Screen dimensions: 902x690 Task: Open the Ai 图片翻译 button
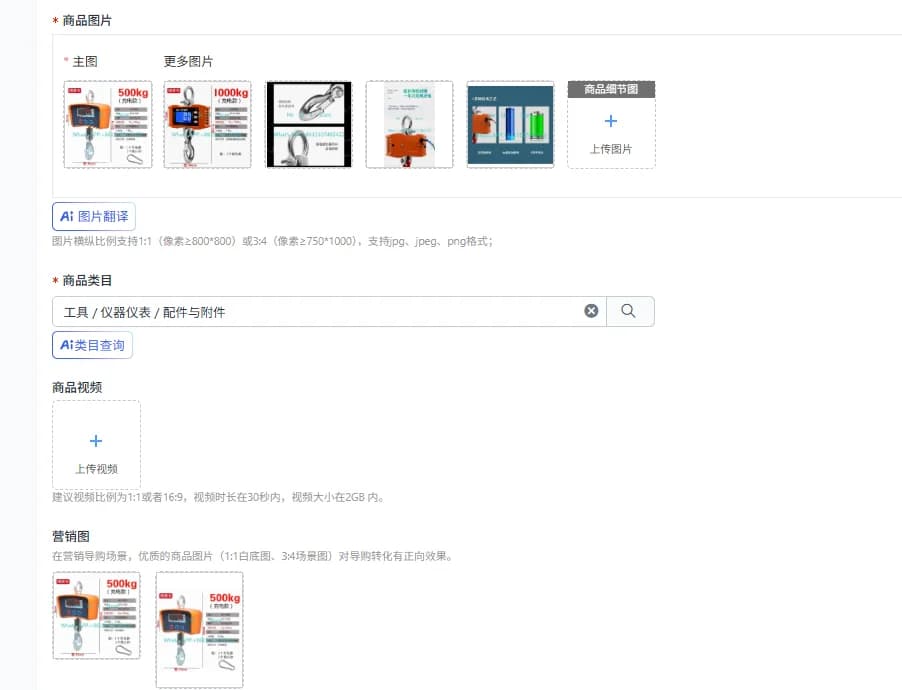[x=94, y=216]
